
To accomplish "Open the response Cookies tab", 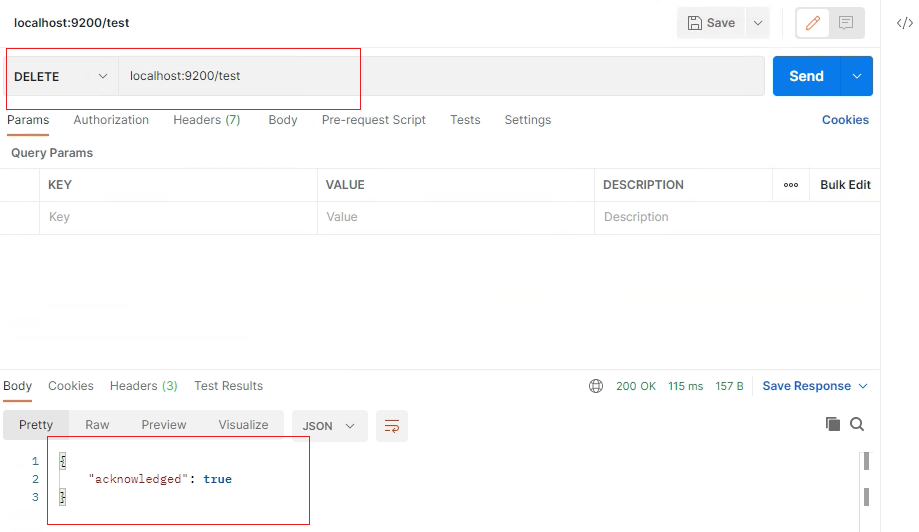I will click(70, 386).
